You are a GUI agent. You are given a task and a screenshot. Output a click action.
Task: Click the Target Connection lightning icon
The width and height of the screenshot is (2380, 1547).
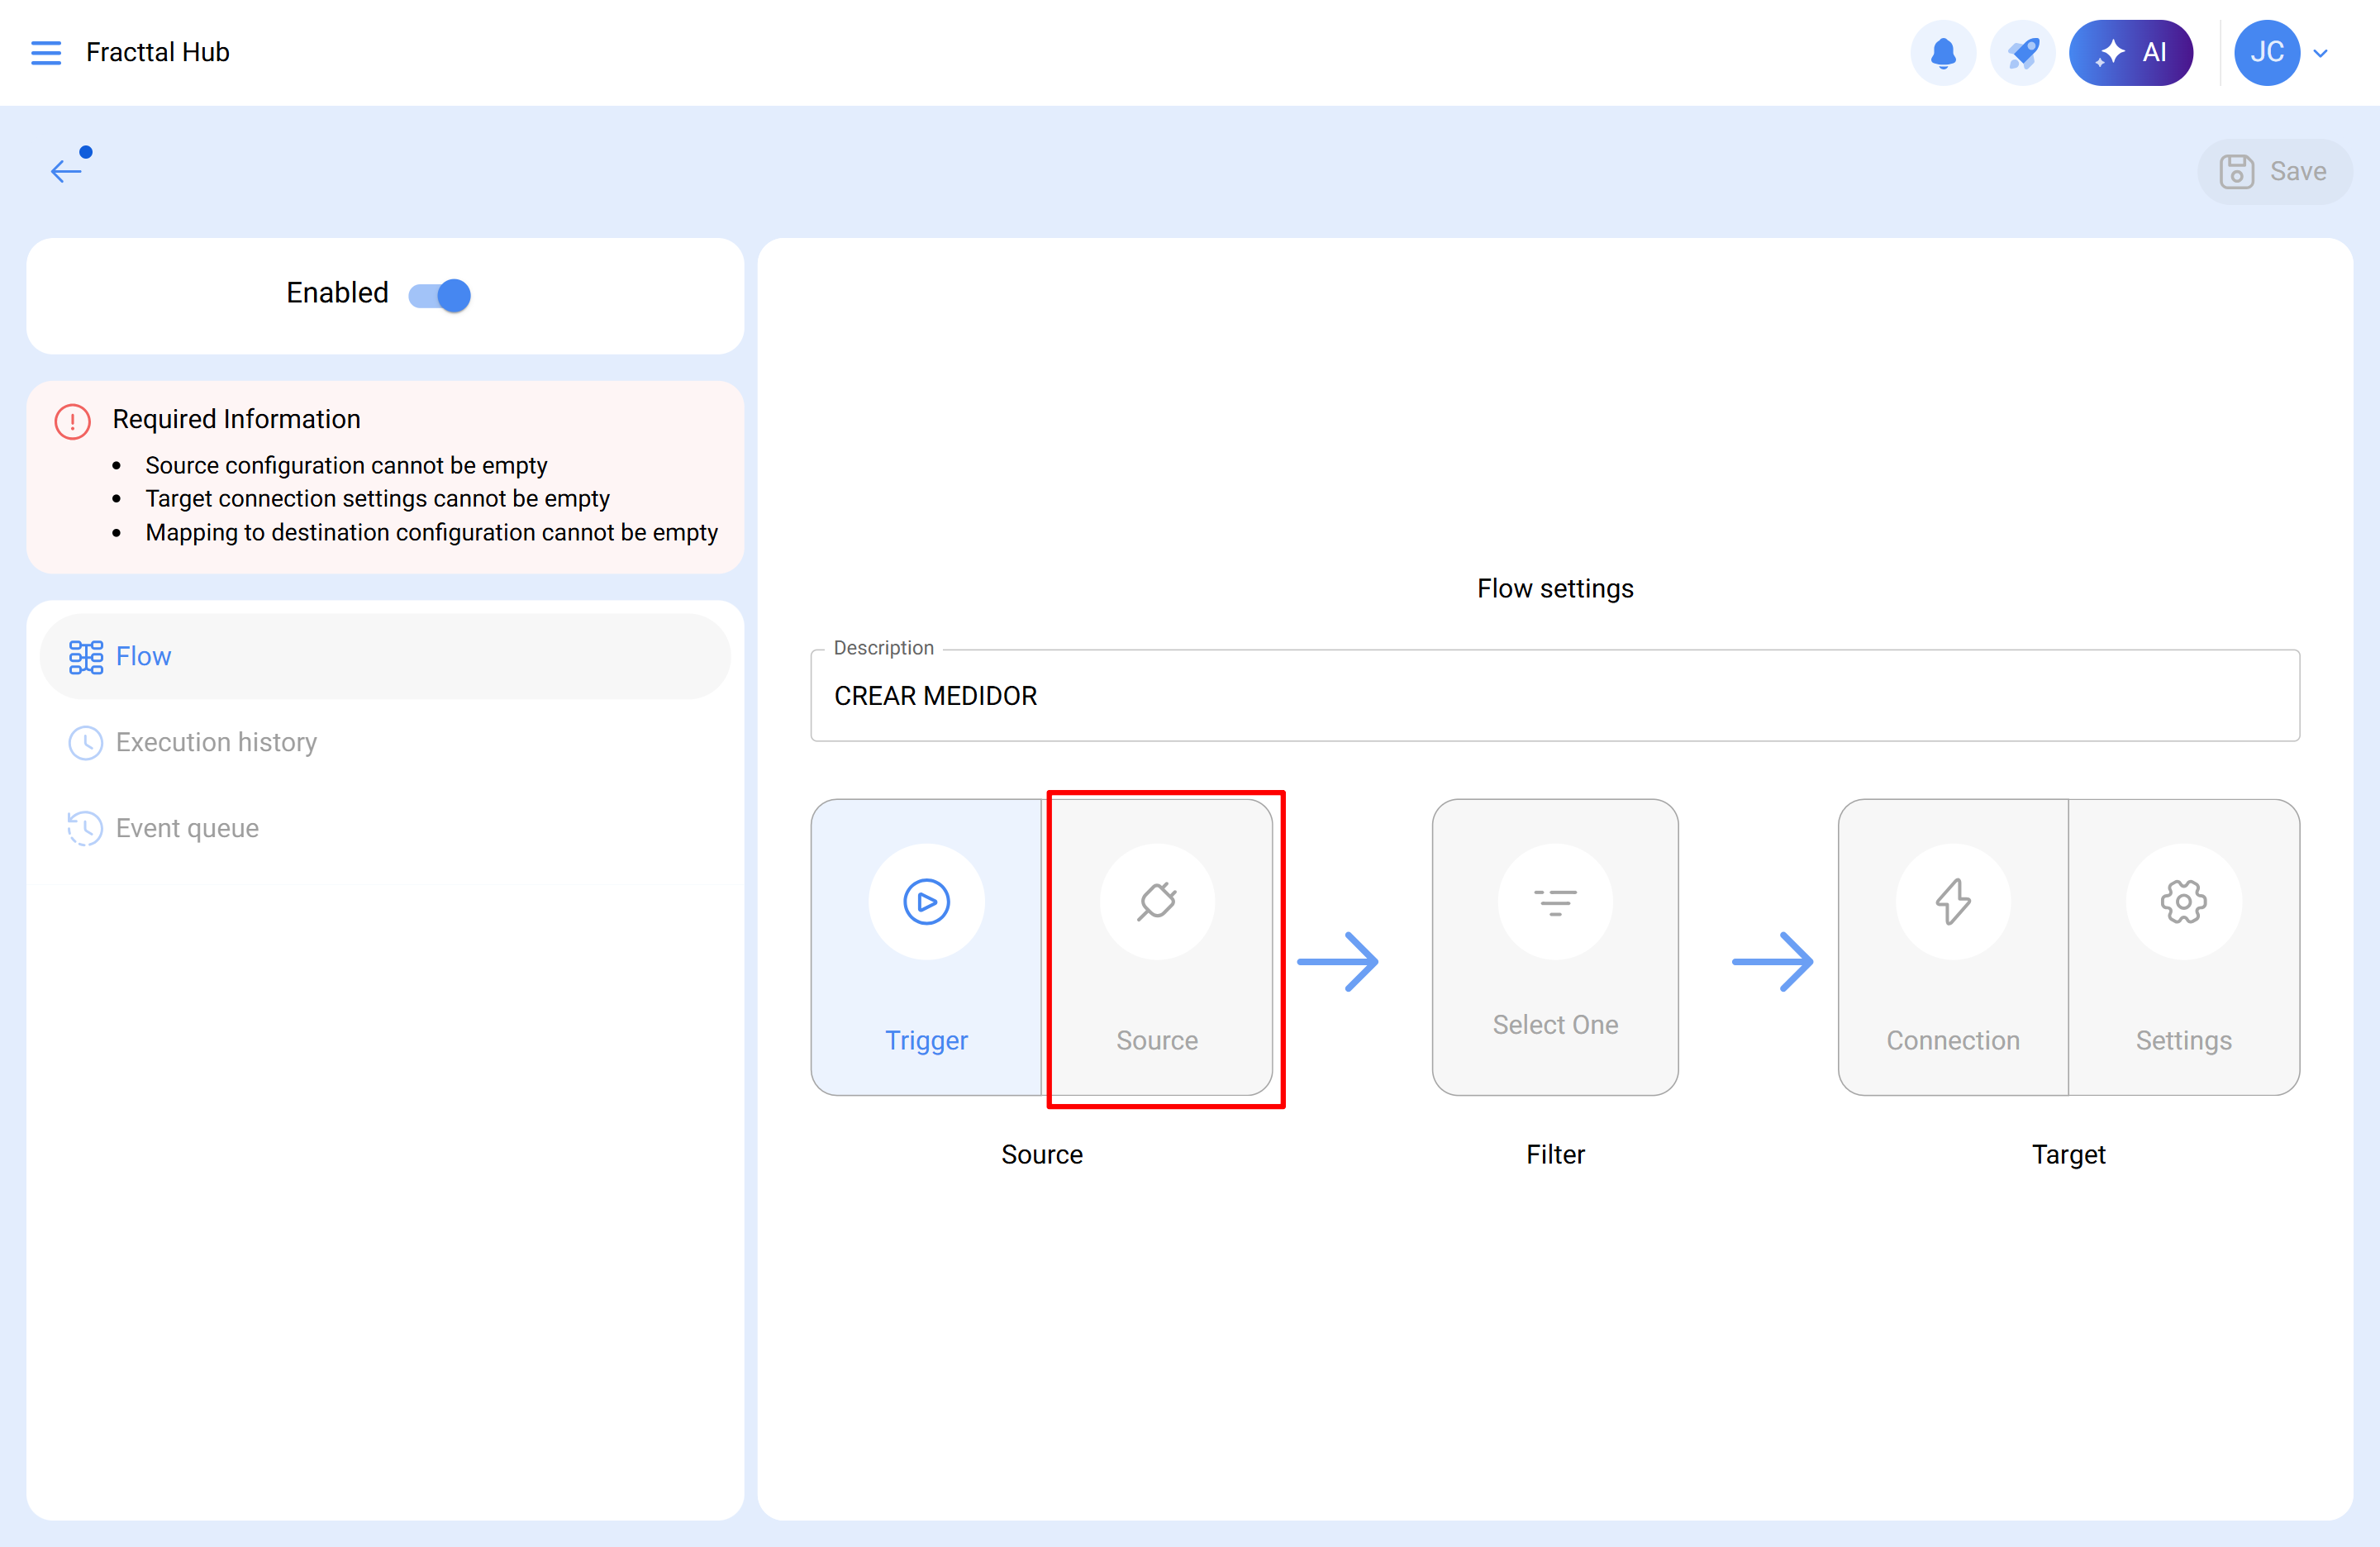(x=1952, y=901)
